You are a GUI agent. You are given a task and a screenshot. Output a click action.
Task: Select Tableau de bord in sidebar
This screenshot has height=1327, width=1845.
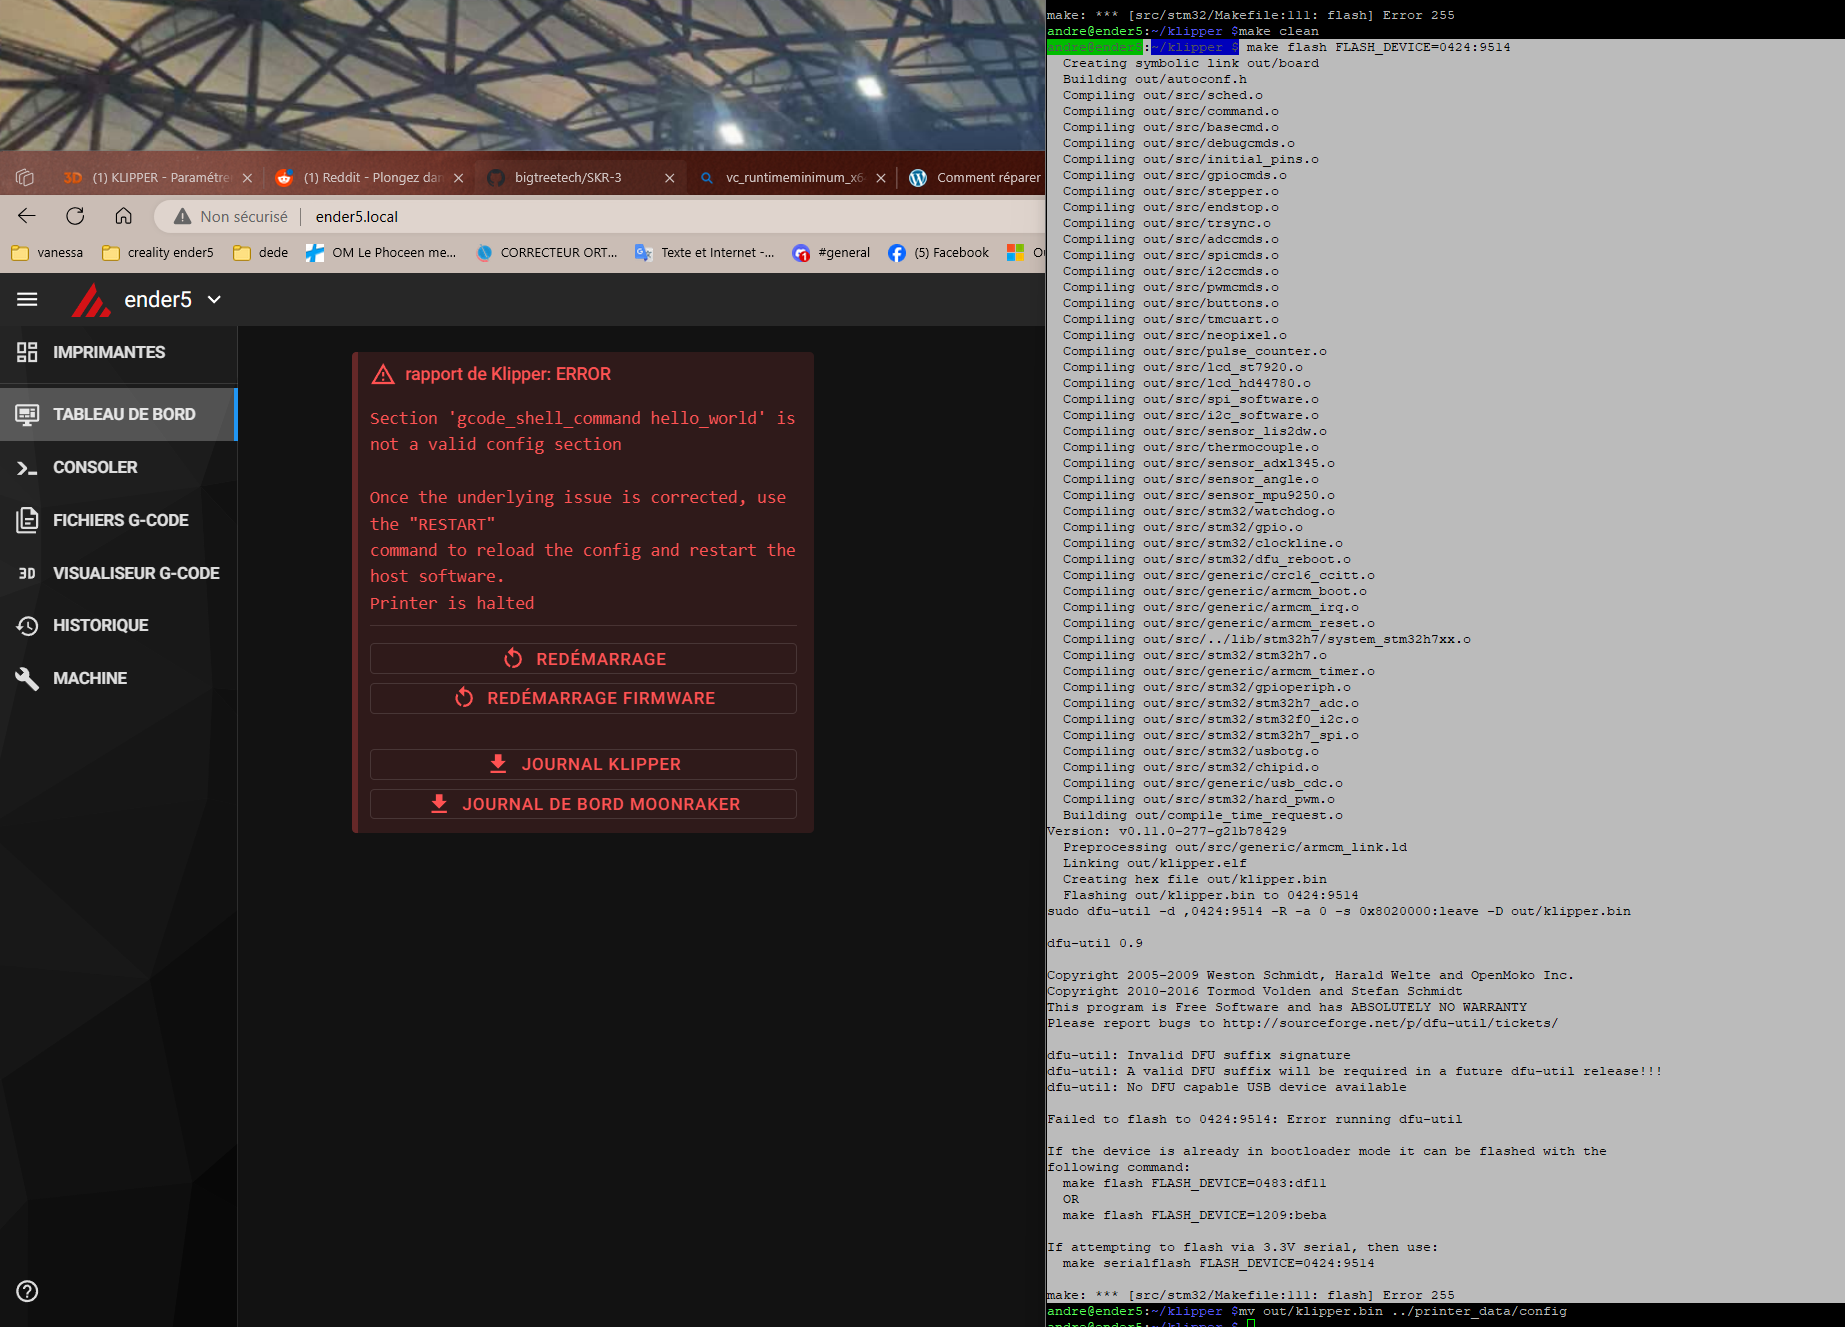coord(118,414)
